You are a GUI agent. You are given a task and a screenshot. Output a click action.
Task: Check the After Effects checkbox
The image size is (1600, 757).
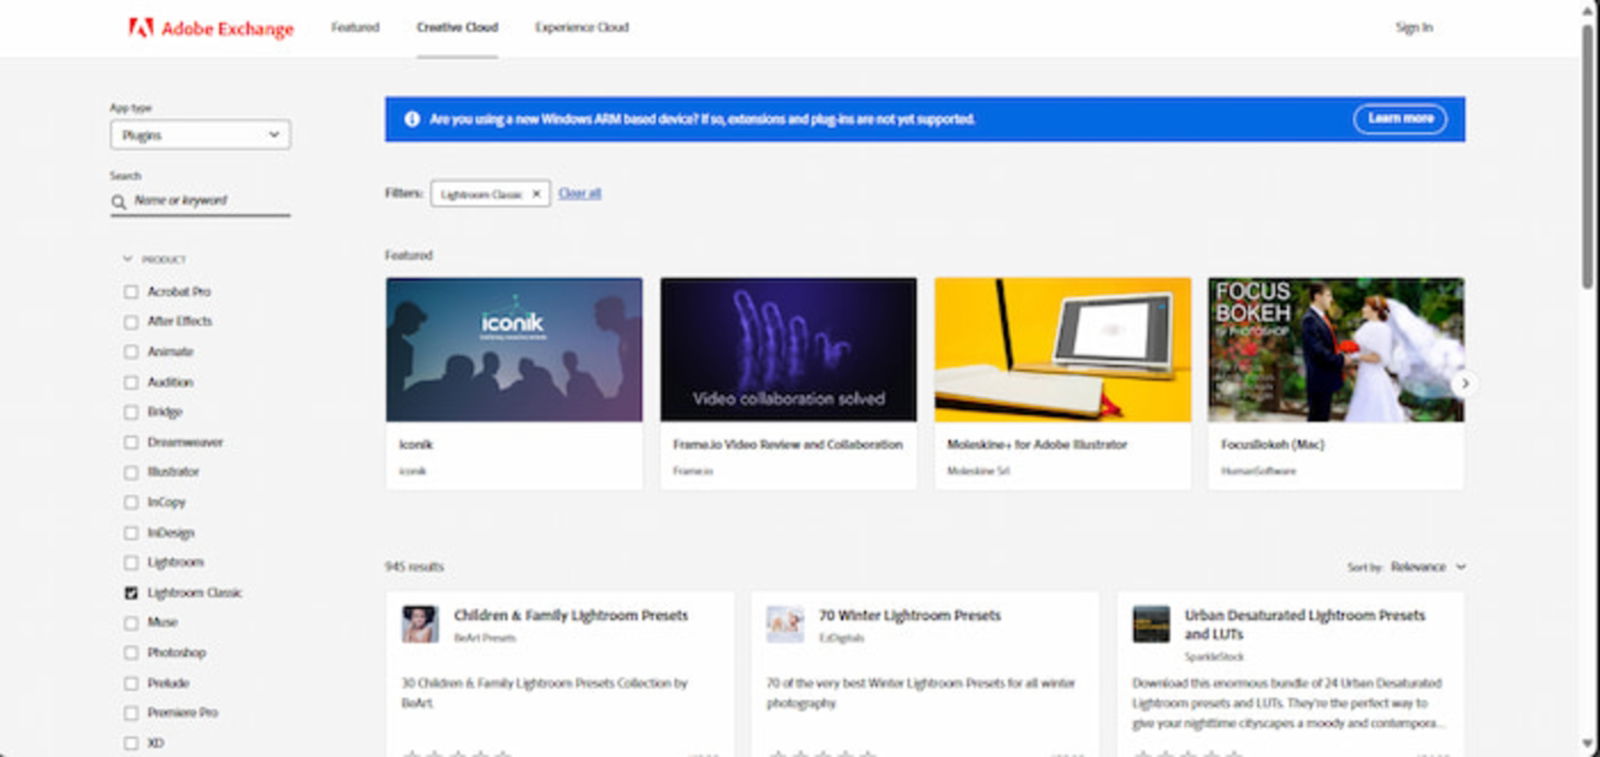131,322
